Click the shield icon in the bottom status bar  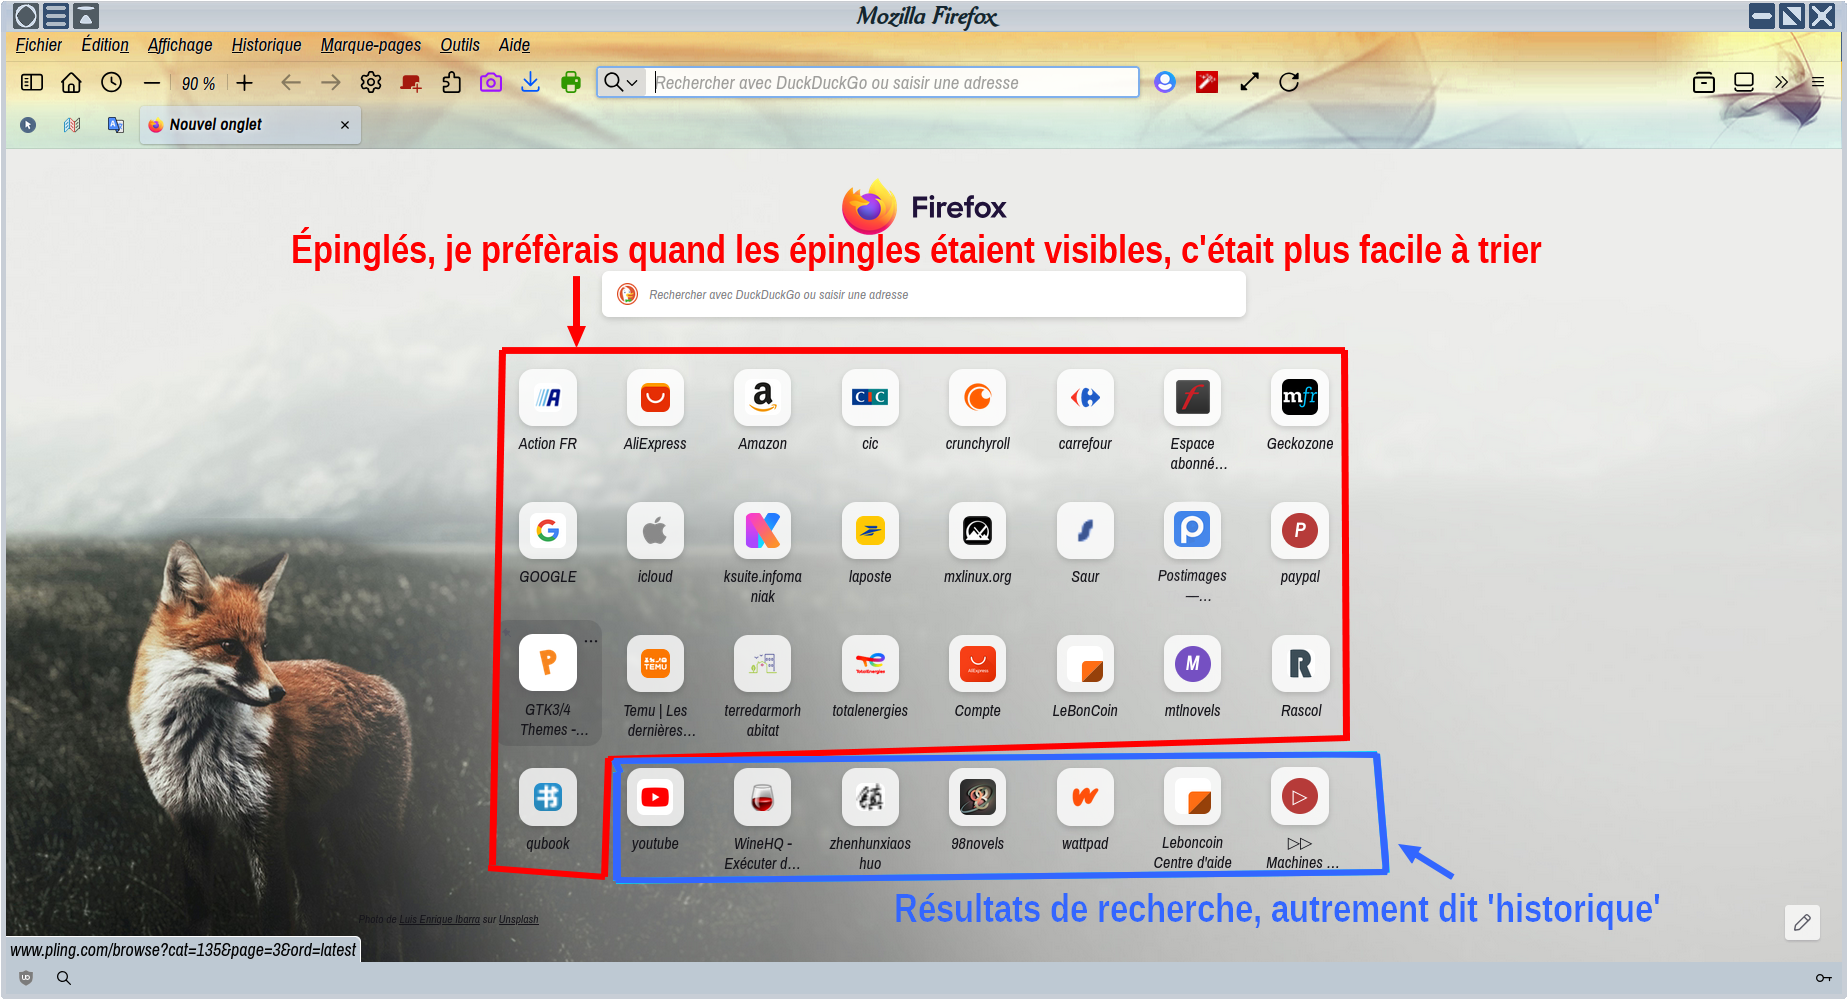click(26, 978)
